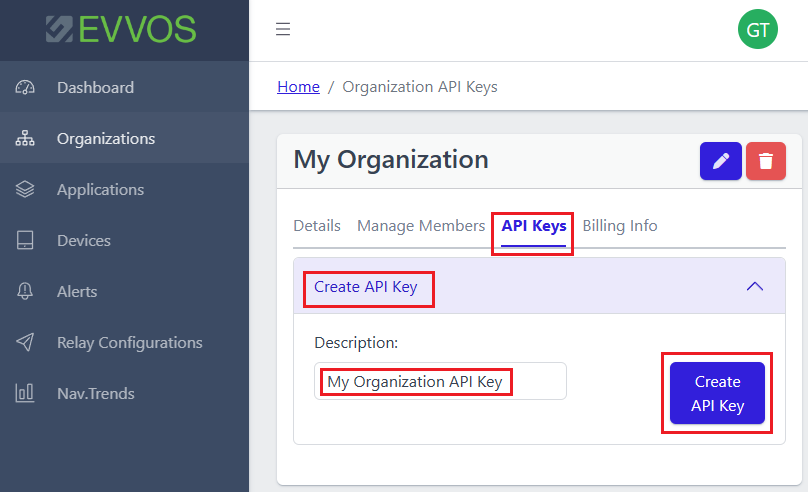Edit organization with the pencil button

720,161
